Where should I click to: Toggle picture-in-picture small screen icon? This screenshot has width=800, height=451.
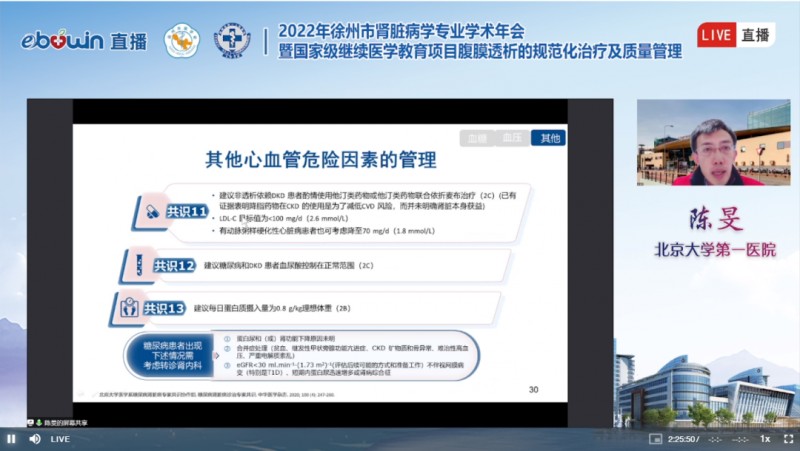click(655, 439)
